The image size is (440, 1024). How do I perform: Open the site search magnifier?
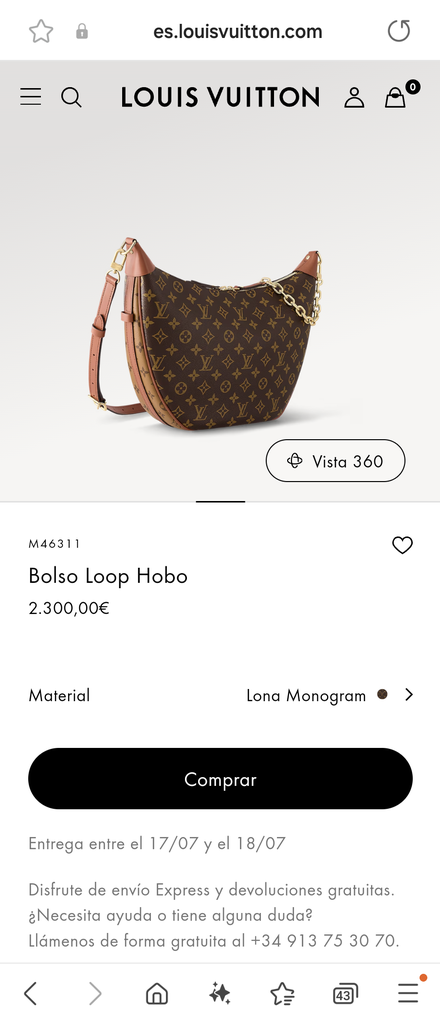pyautogui.click(x=71, y=97)
